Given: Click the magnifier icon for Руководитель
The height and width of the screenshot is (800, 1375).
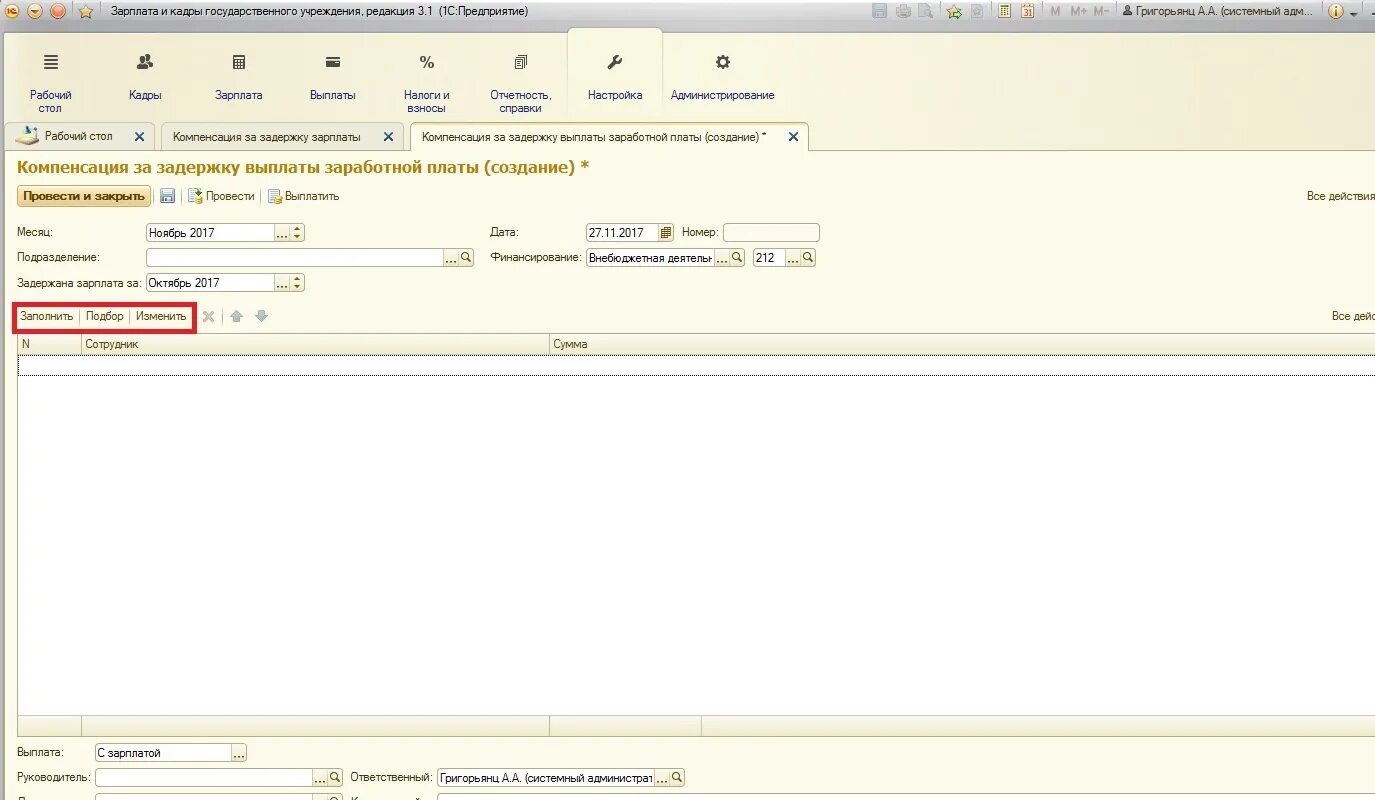Looking at the screenshot, I should pos(335,777).
